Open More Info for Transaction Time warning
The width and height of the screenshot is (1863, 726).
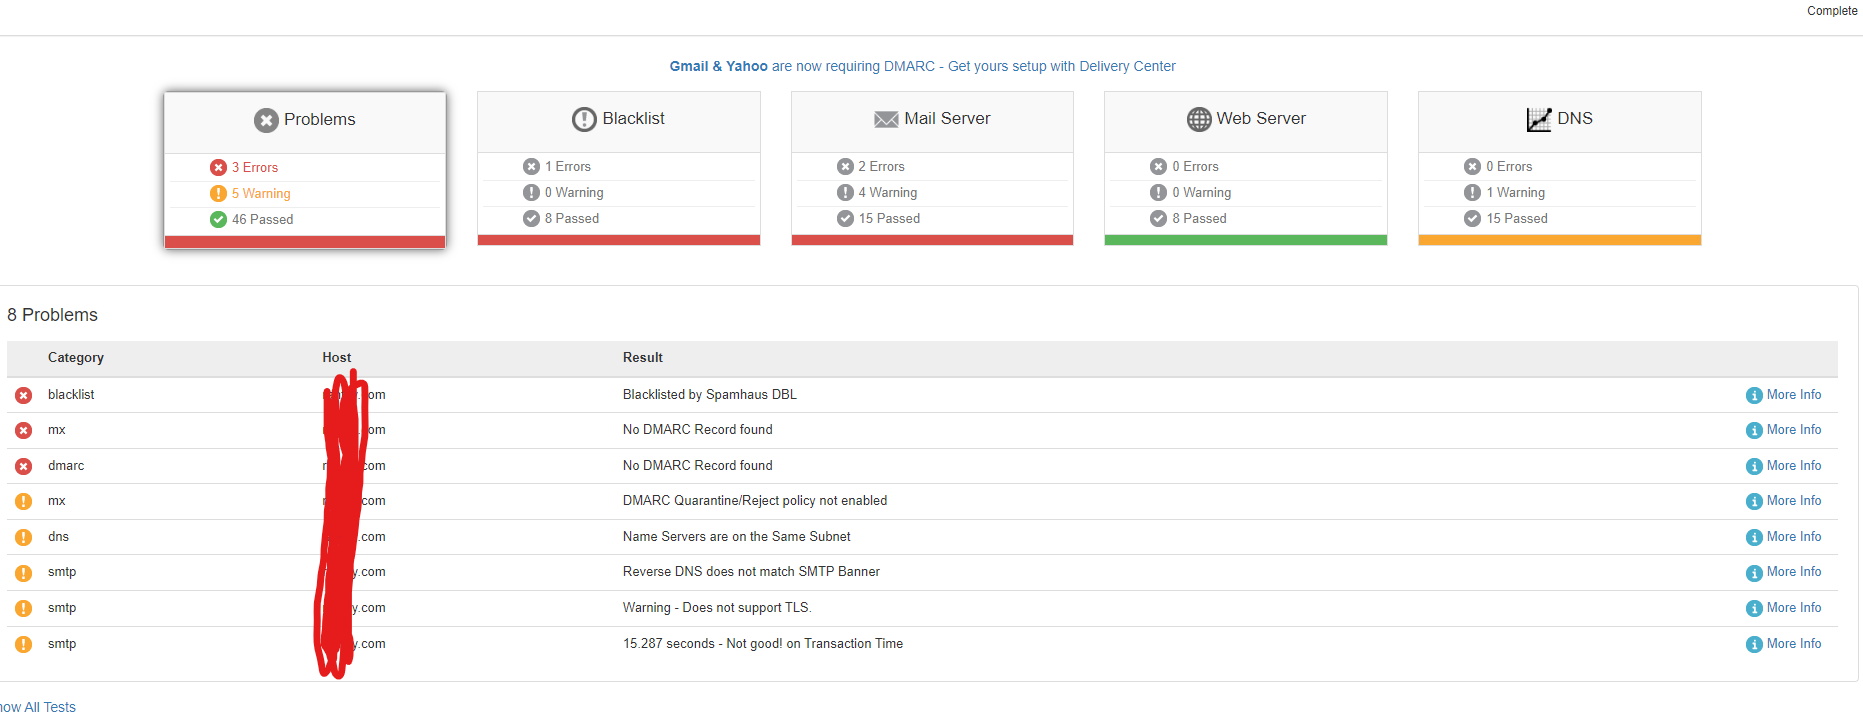[1784, 644]
